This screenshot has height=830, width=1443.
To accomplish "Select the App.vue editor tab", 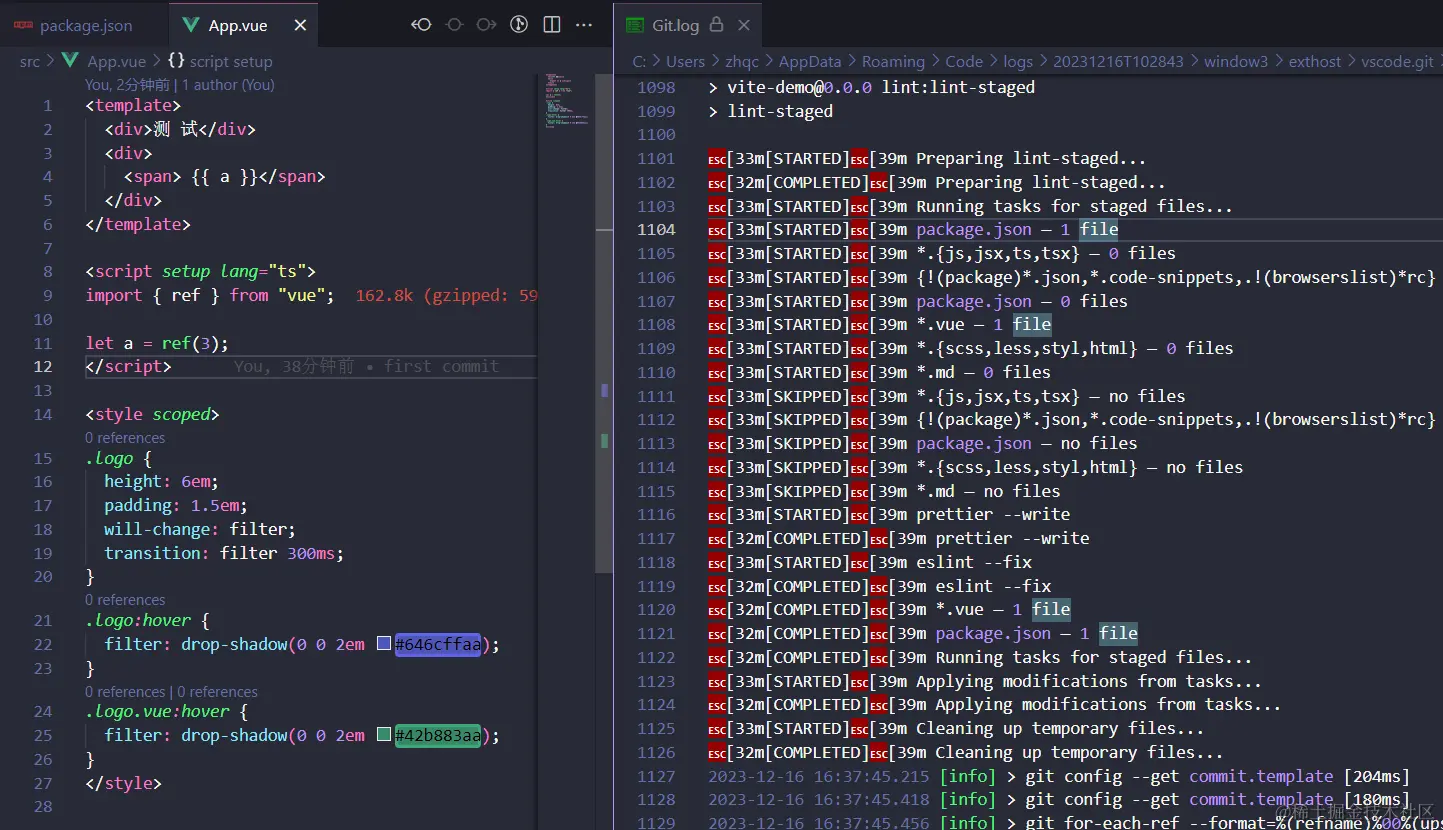I will coord(238,25).
